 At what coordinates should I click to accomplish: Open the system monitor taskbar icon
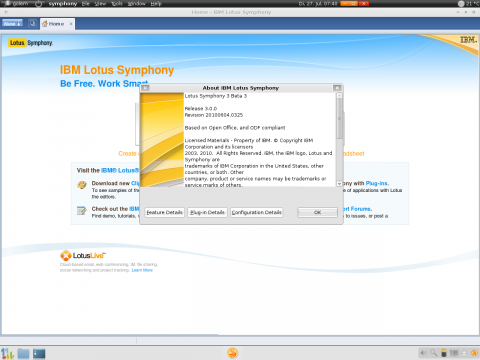point(7,353)
